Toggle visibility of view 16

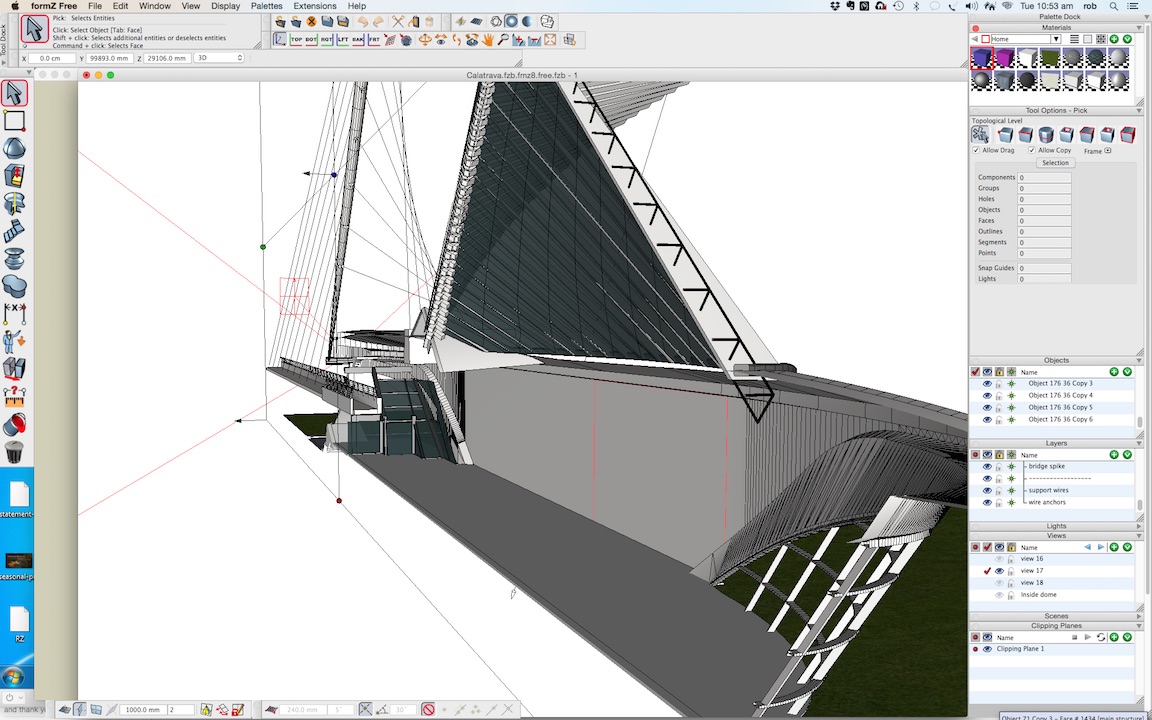click(x=999, y=559)
